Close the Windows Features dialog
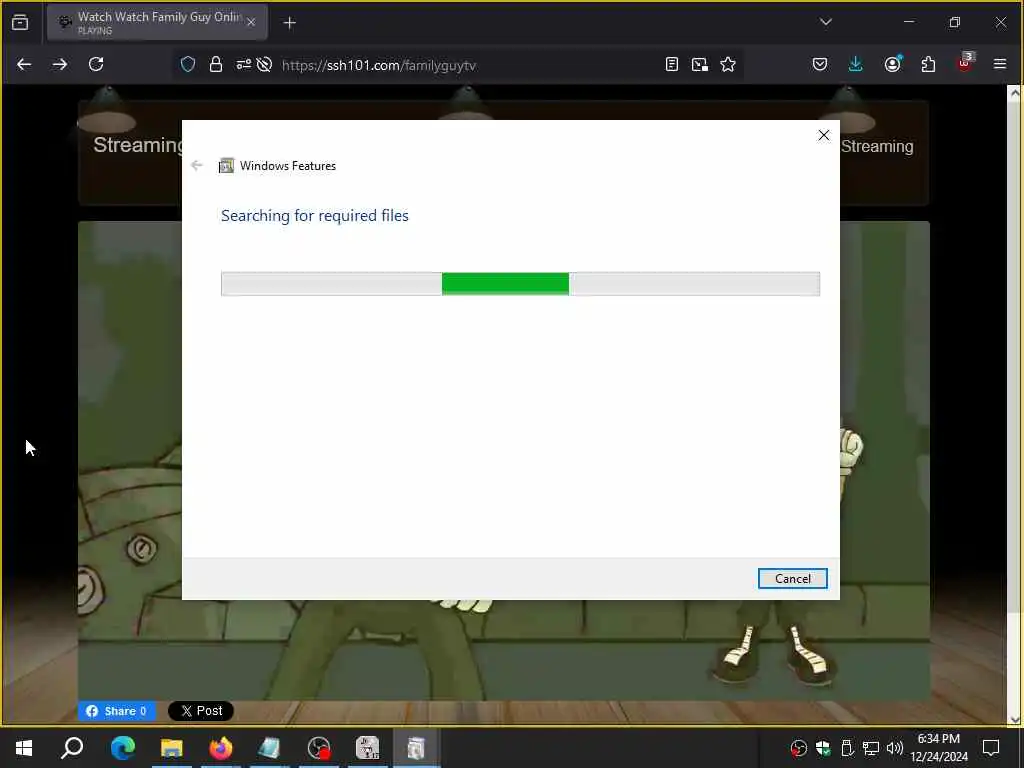Image resolution: width=1024 pixels, height=768 pixels. point(824,135)
